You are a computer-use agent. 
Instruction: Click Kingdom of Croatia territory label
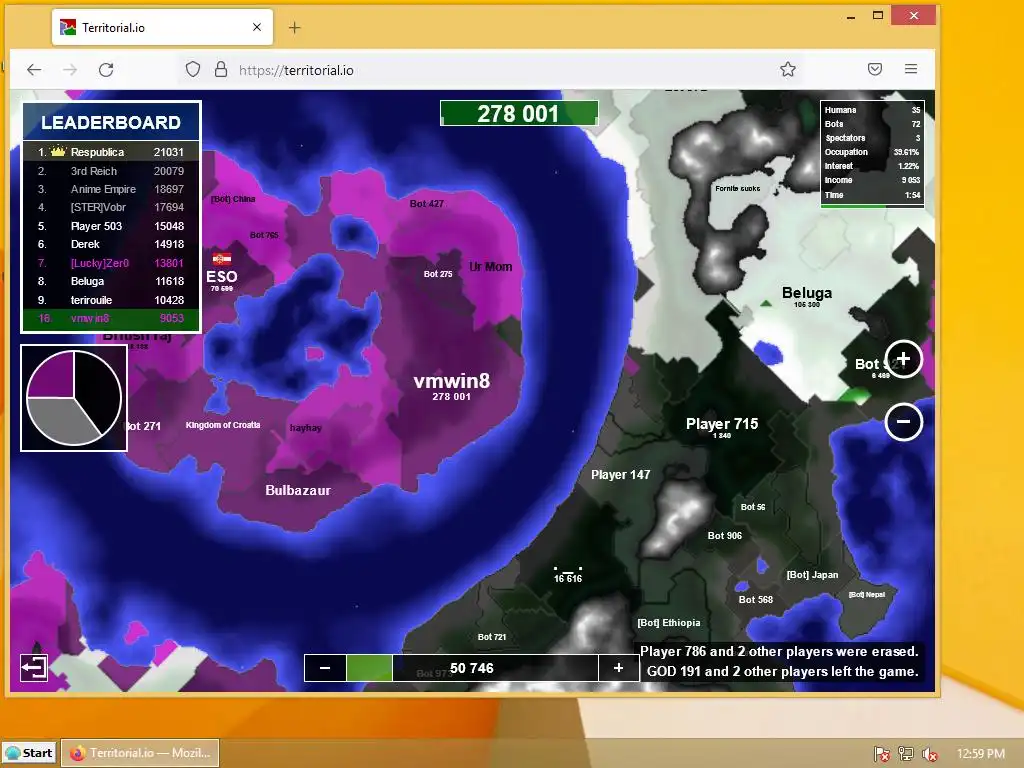(223, 425)
